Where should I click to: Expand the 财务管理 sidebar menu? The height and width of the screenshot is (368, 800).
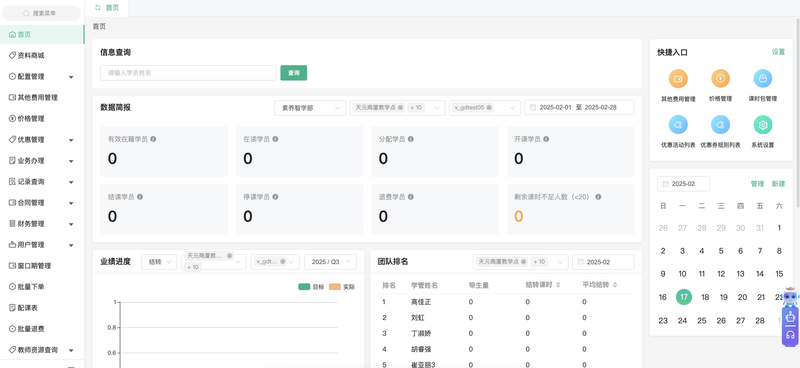click(42, 224)
